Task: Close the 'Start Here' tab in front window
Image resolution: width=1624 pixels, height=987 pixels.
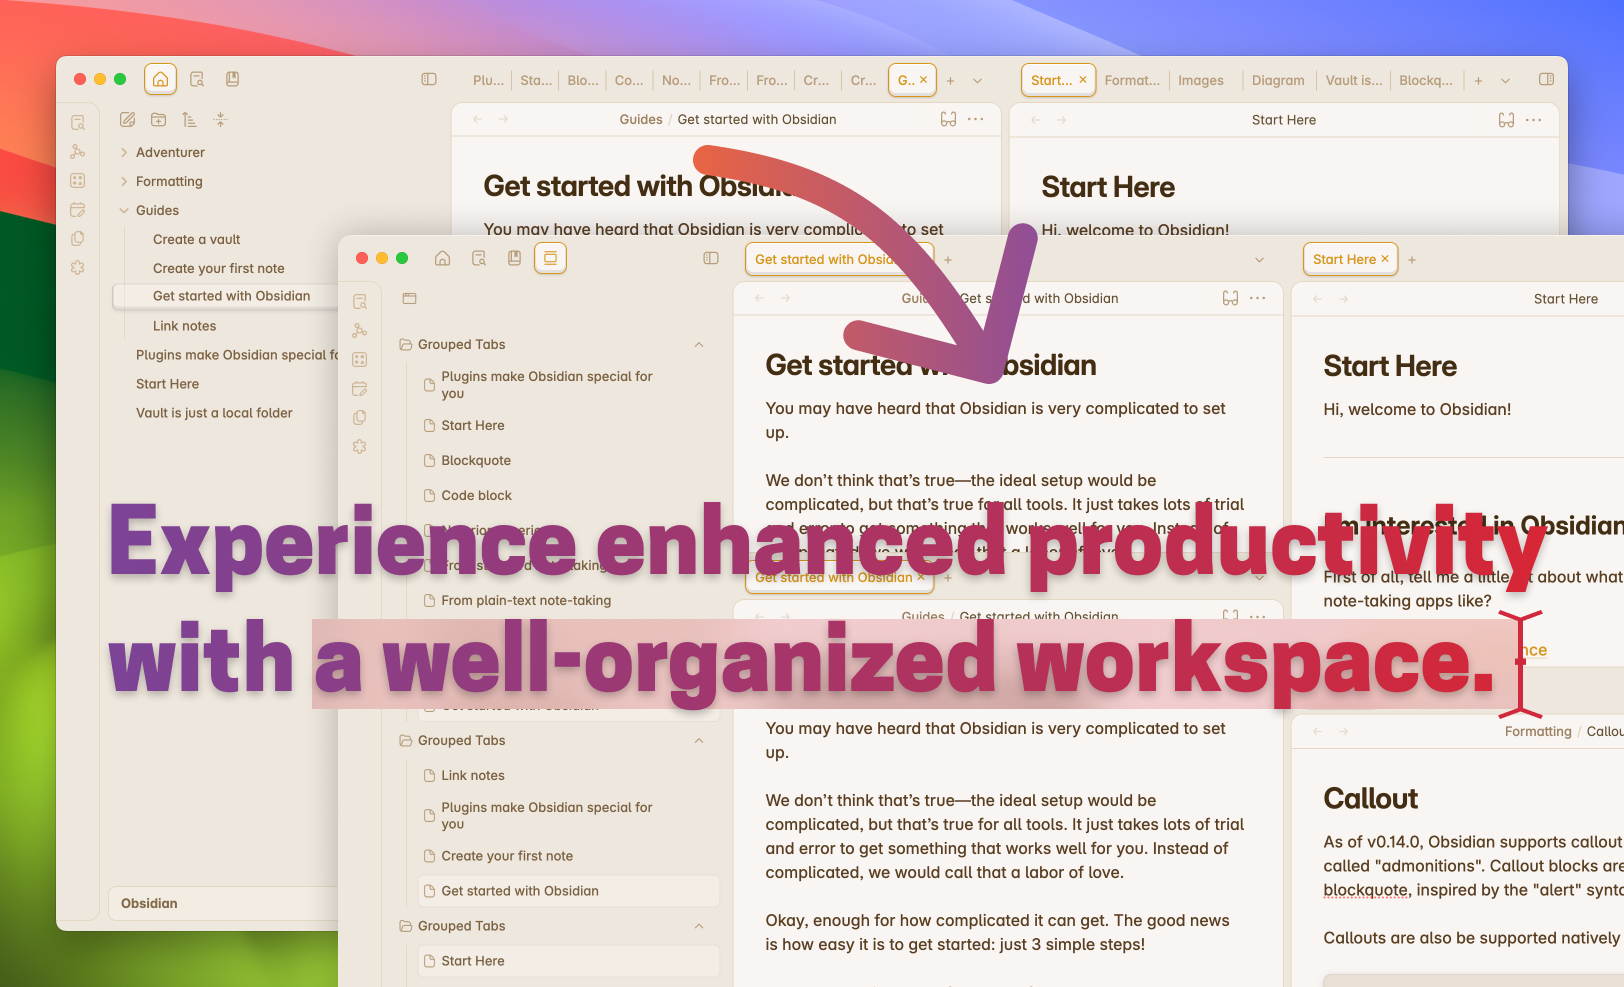Action: point(1385,259)
